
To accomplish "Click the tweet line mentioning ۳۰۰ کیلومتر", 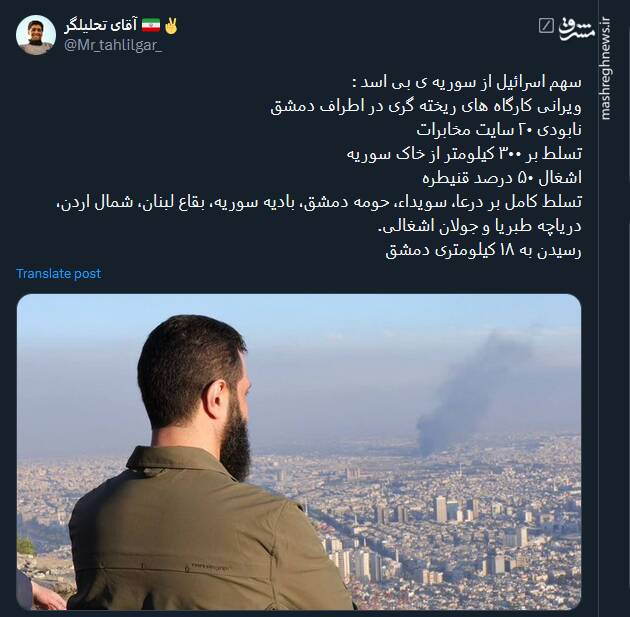I will 464,154.
